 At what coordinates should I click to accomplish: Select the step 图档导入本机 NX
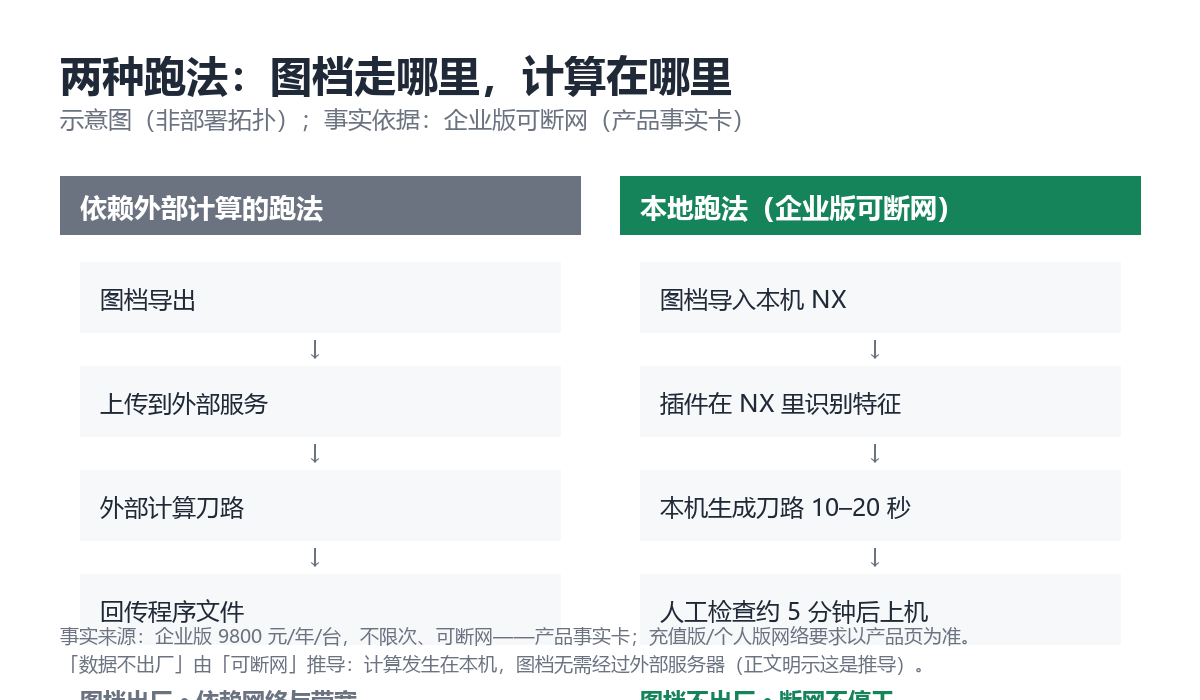click(880, 298)
